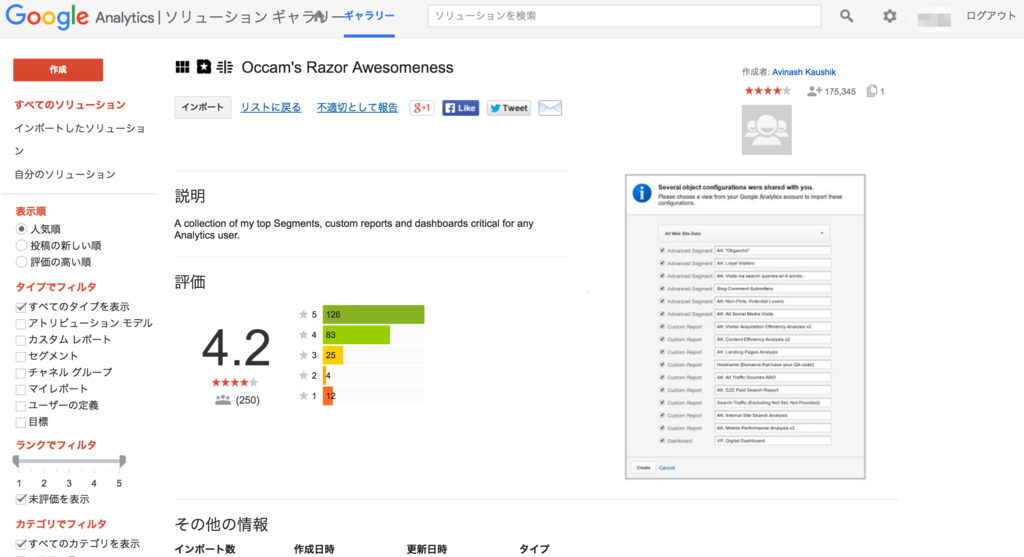
Task: Open すべてのソリューション in sidebar
Action: pyautogui.click(x=70, y=104)
